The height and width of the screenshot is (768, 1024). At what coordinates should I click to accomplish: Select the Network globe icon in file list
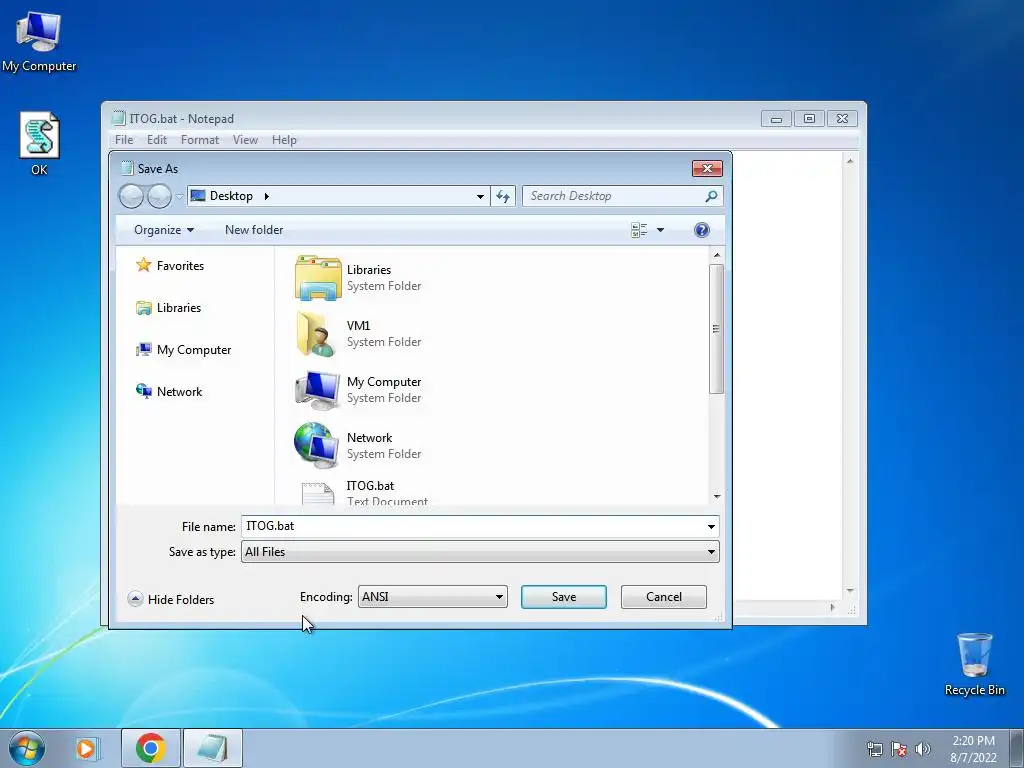(x=316, y=445)
